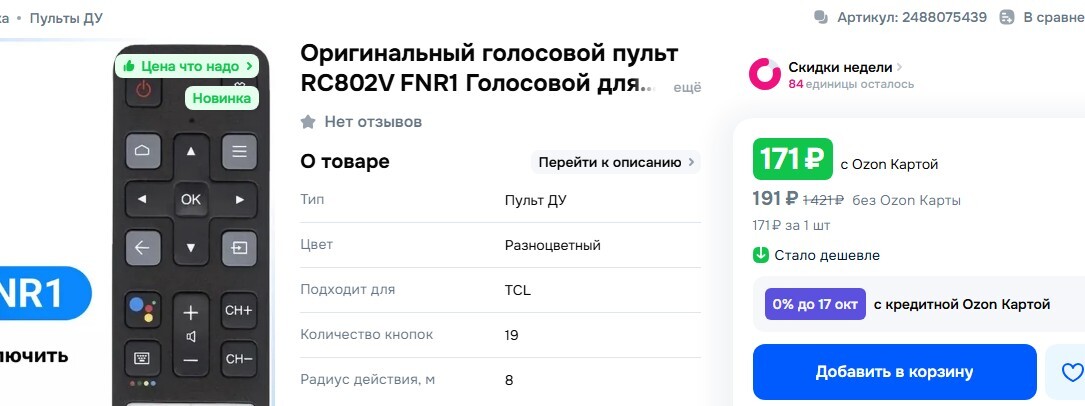Viewport: 1085px width, 406px height.
Task: Click the TCL compatibility value
Action: click(518, 290)
